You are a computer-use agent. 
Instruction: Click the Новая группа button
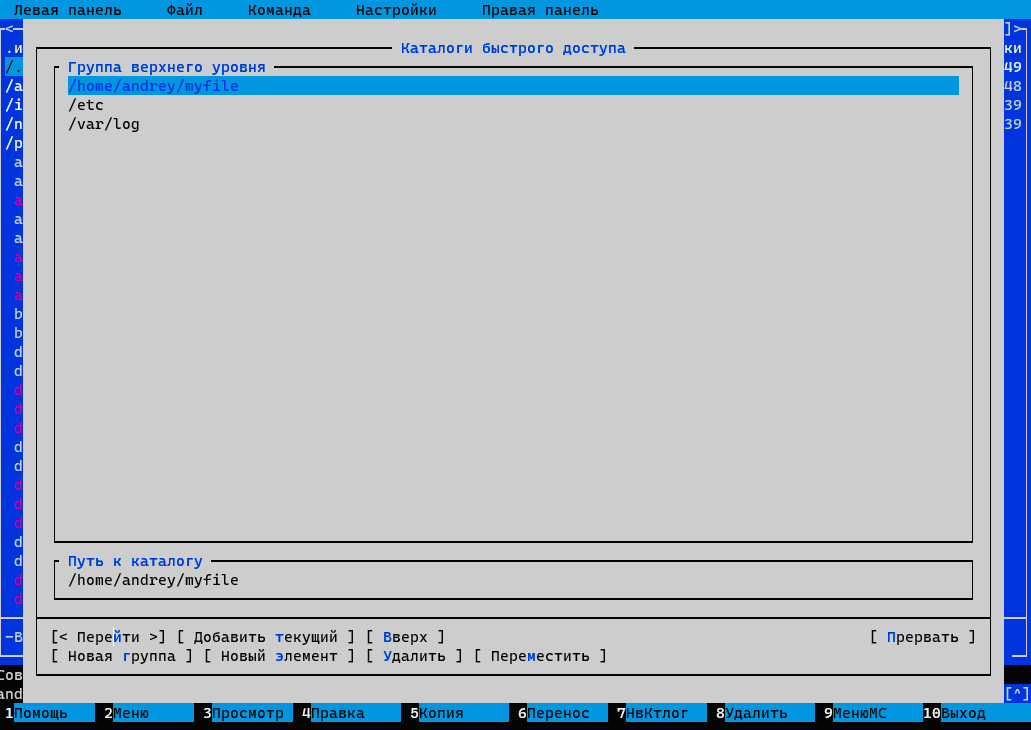pyautogui.click(x=122, y=656)
